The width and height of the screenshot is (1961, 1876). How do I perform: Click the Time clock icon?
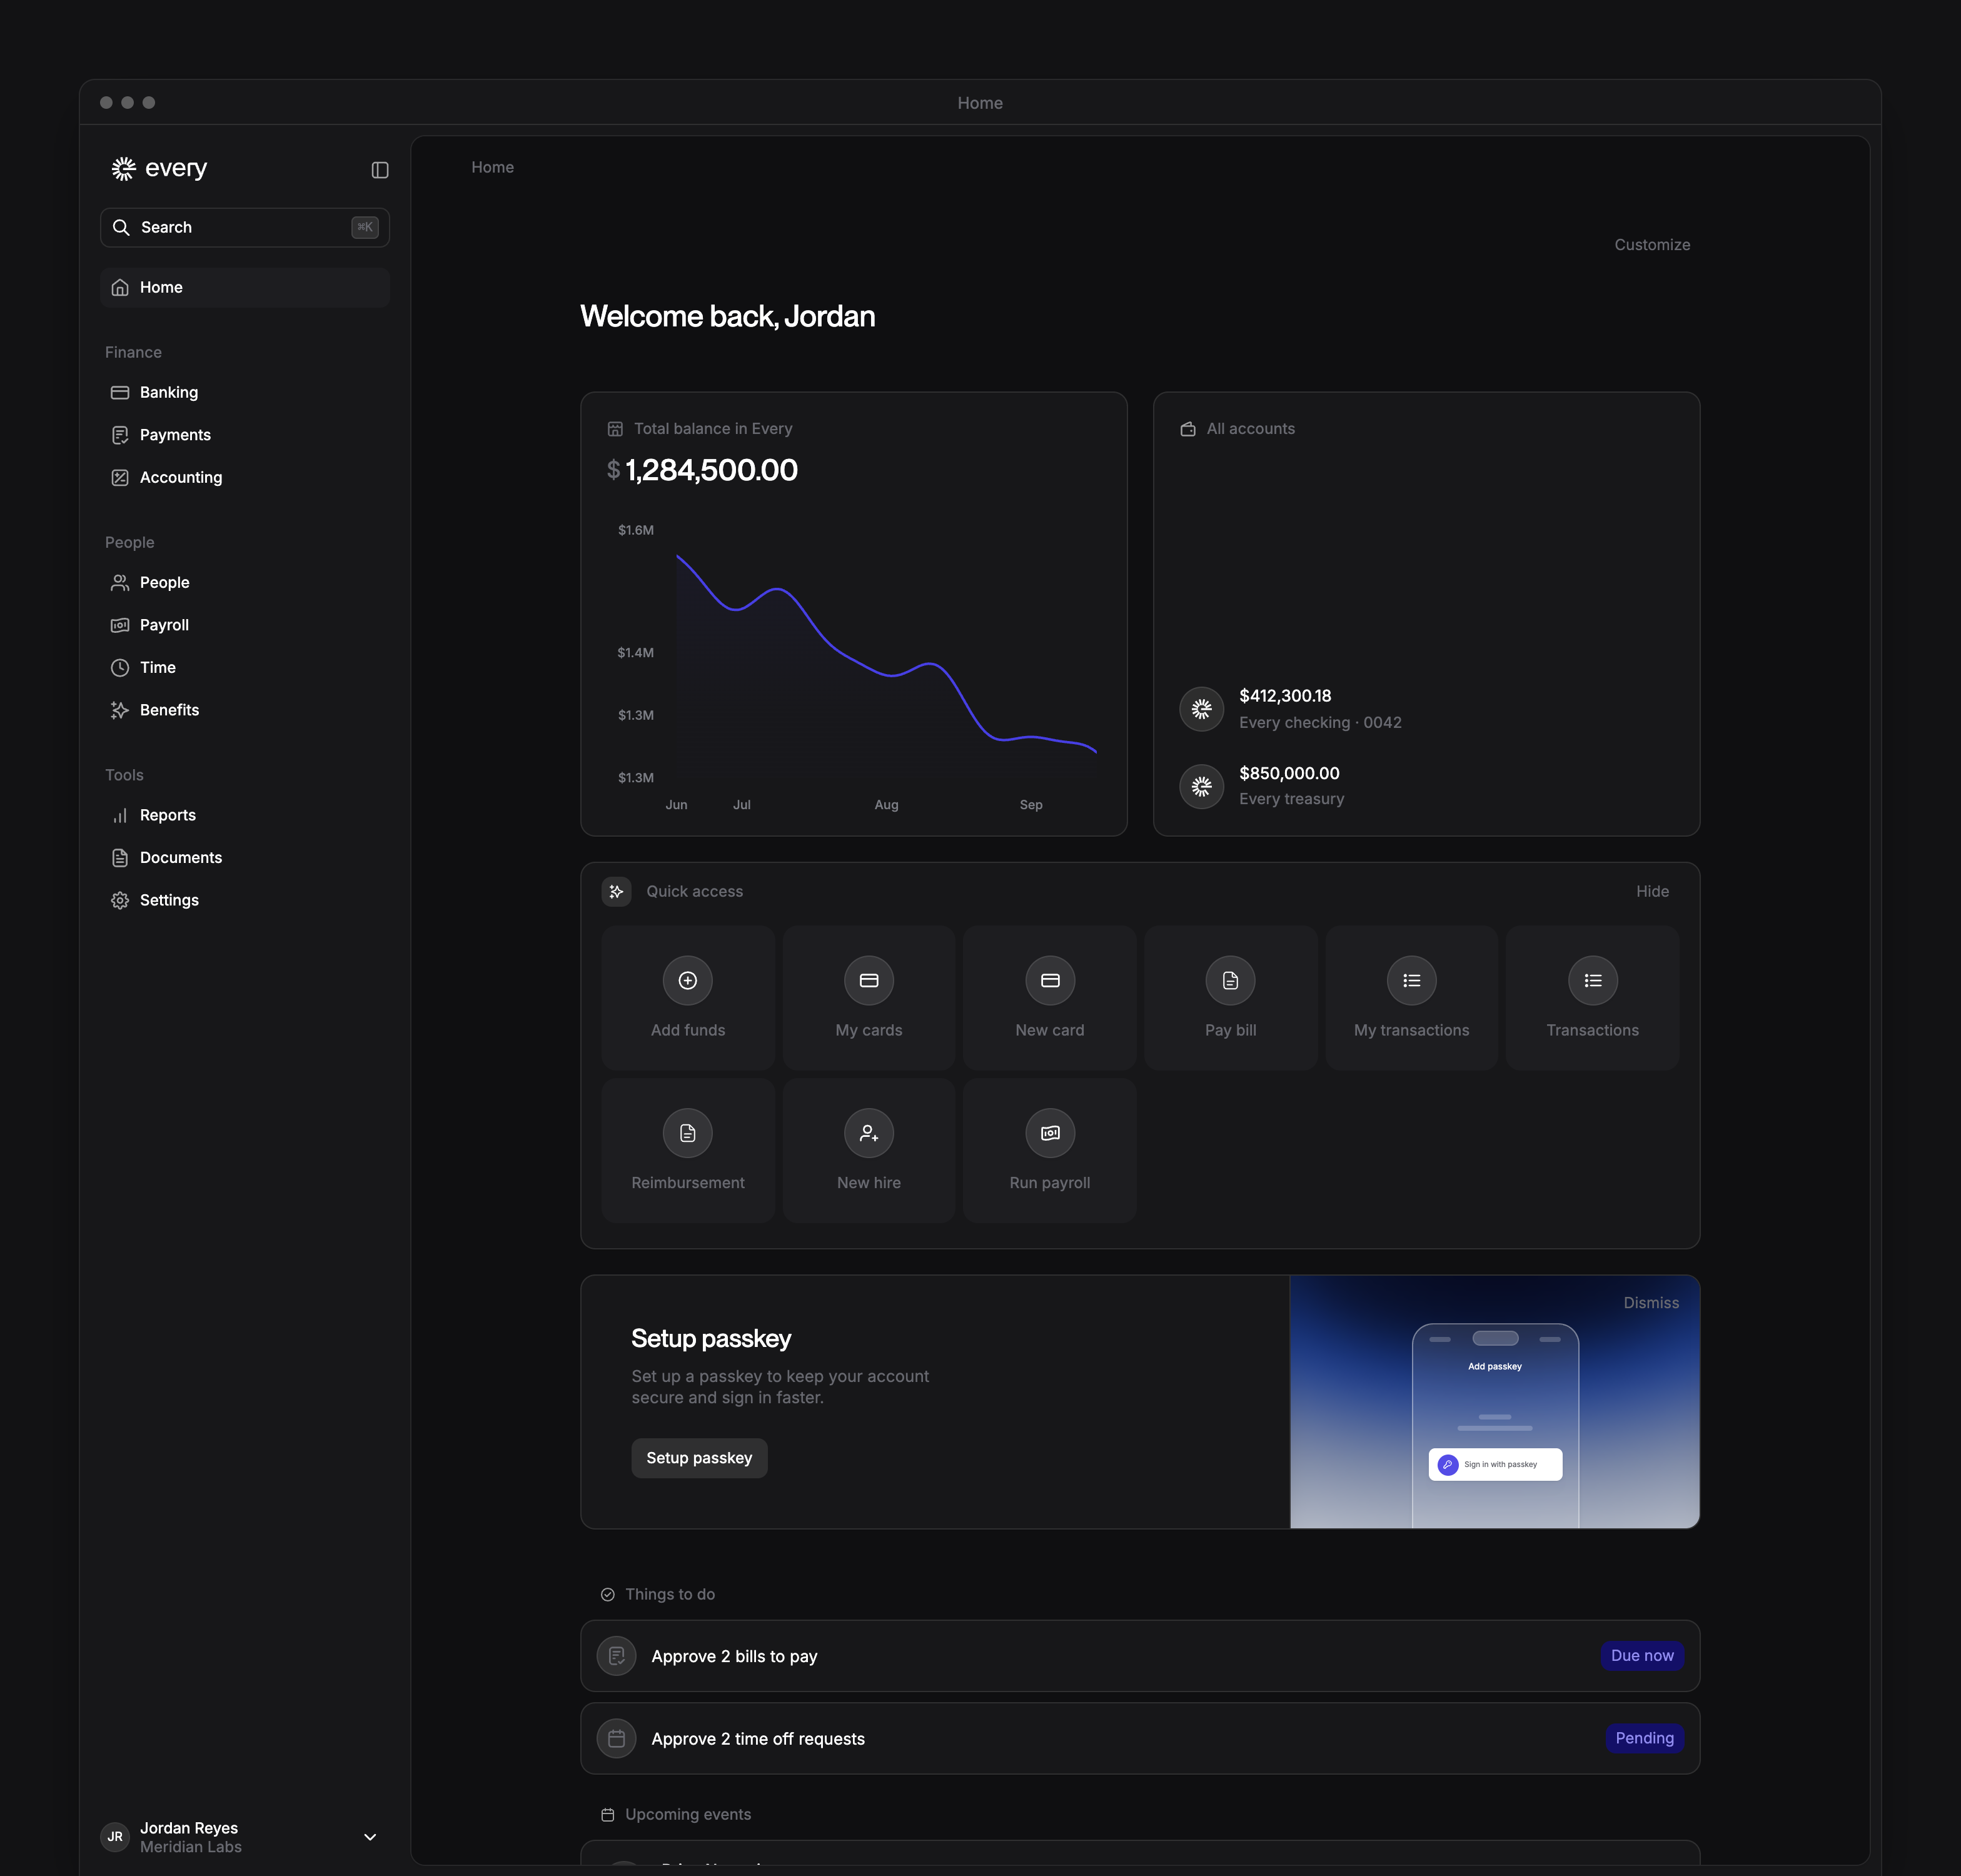tap(120, 667)
